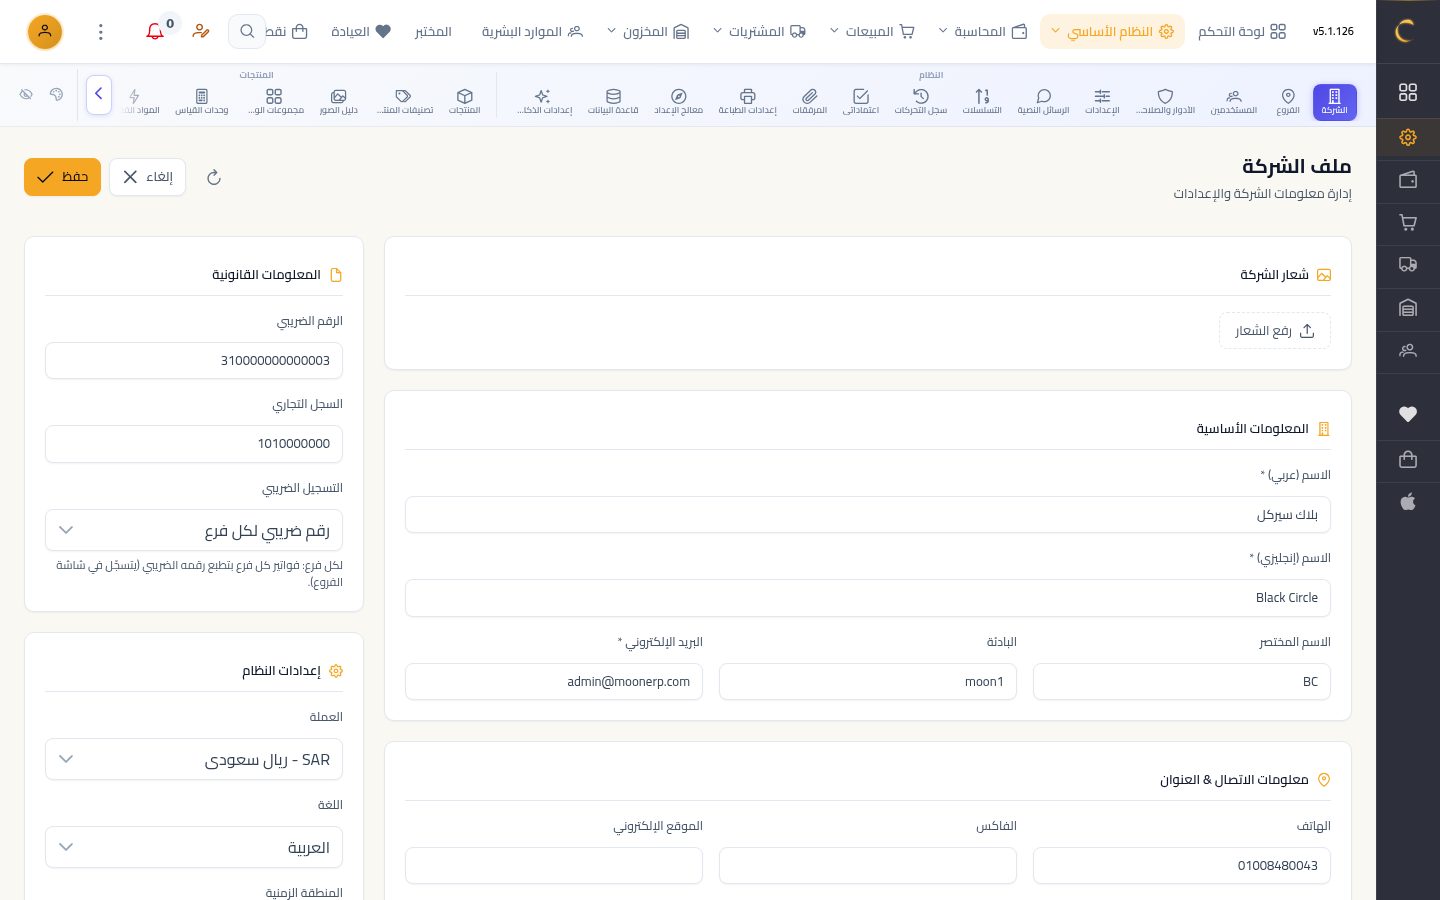
Task: Open the SMS messages (الرسائل النصية) icon
Action: click(x=1043, y=101)
